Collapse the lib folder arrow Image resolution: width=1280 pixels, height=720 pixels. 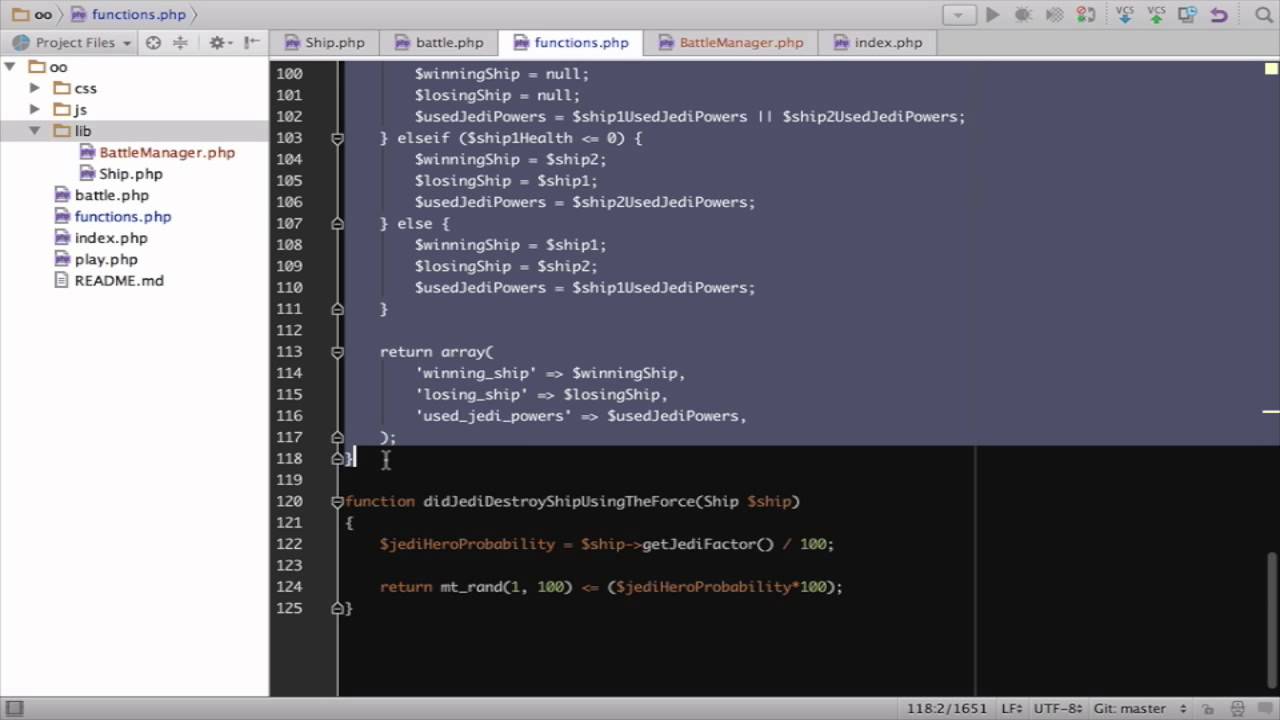pyautogui.click(x=35, y=131)
